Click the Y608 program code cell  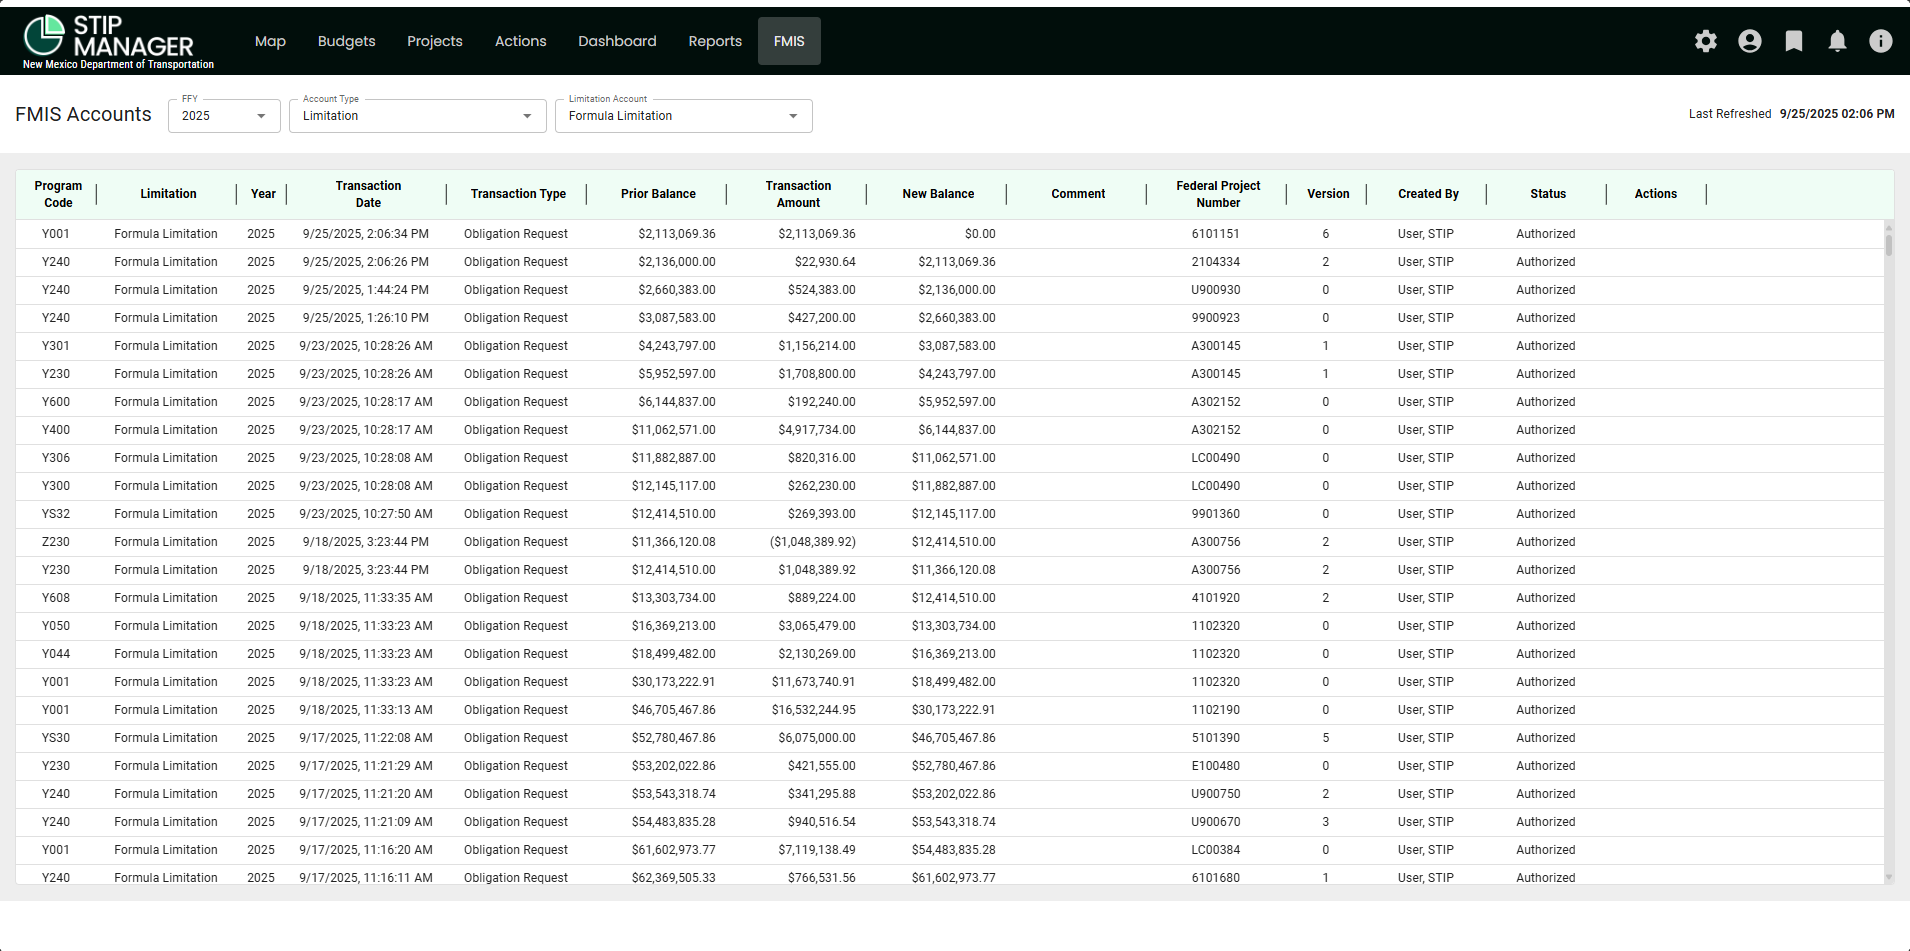pos(56,598)
